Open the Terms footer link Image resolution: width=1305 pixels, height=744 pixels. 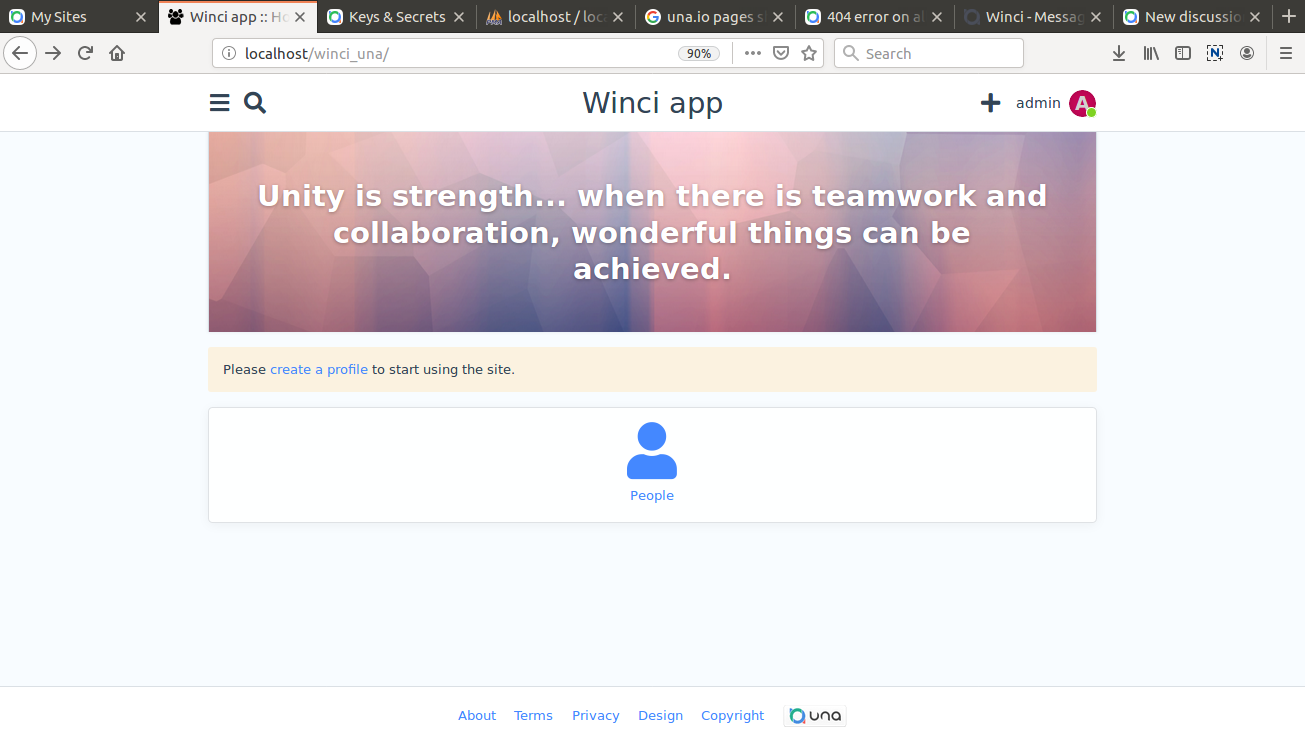(533, 716)
